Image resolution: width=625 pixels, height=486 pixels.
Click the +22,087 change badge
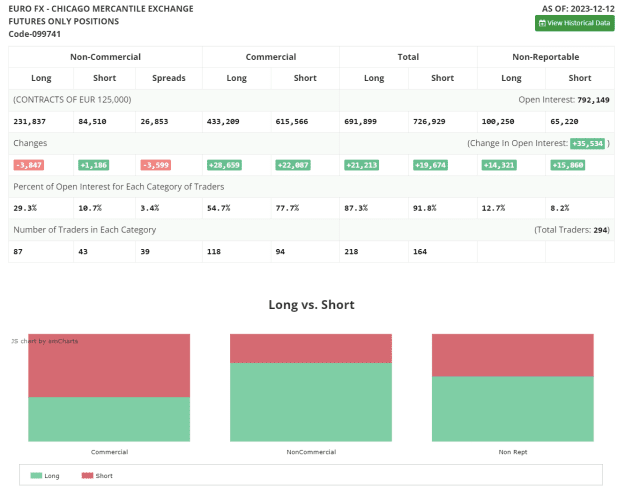[x=293, y=165]
